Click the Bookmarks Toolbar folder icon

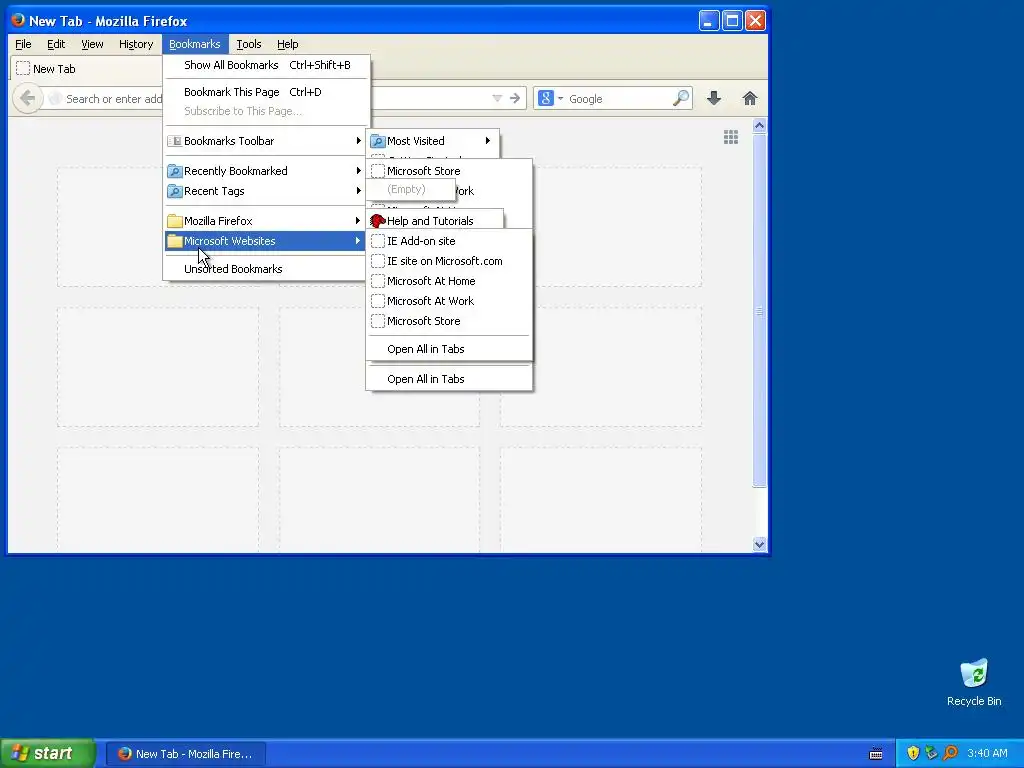[174, 141]
